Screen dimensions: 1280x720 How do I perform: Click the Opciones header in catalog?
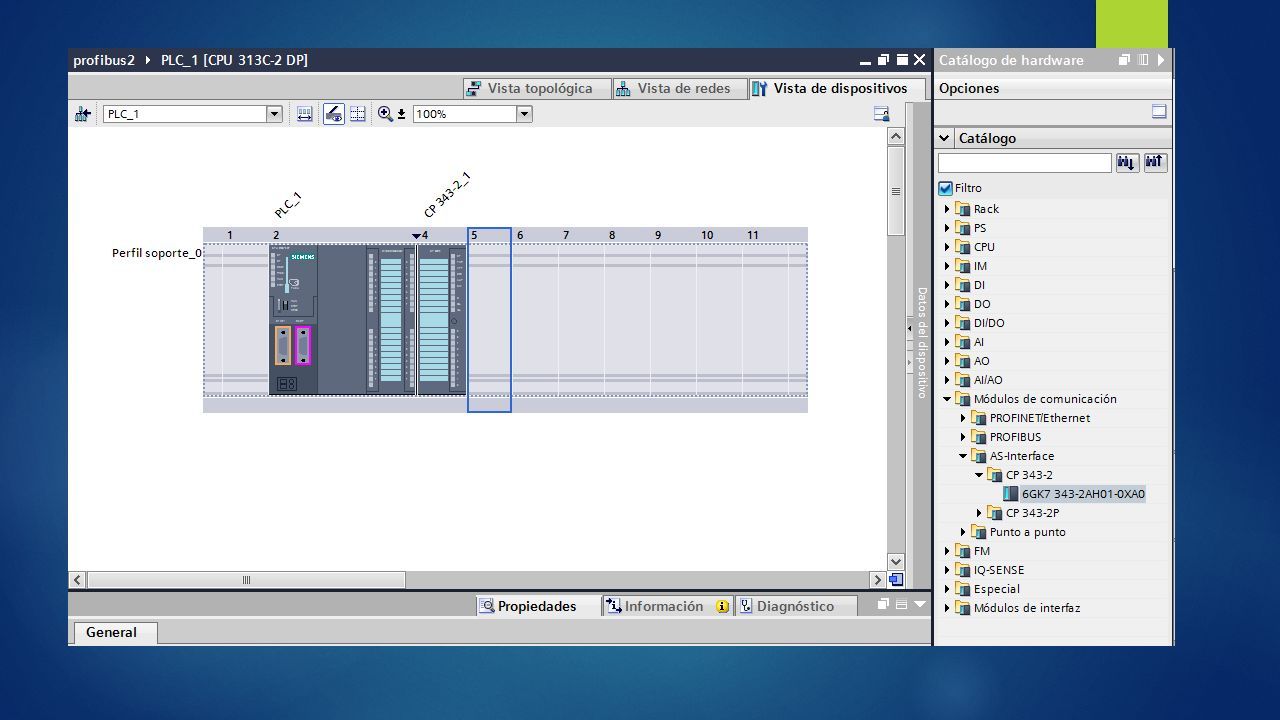[969, 88]
